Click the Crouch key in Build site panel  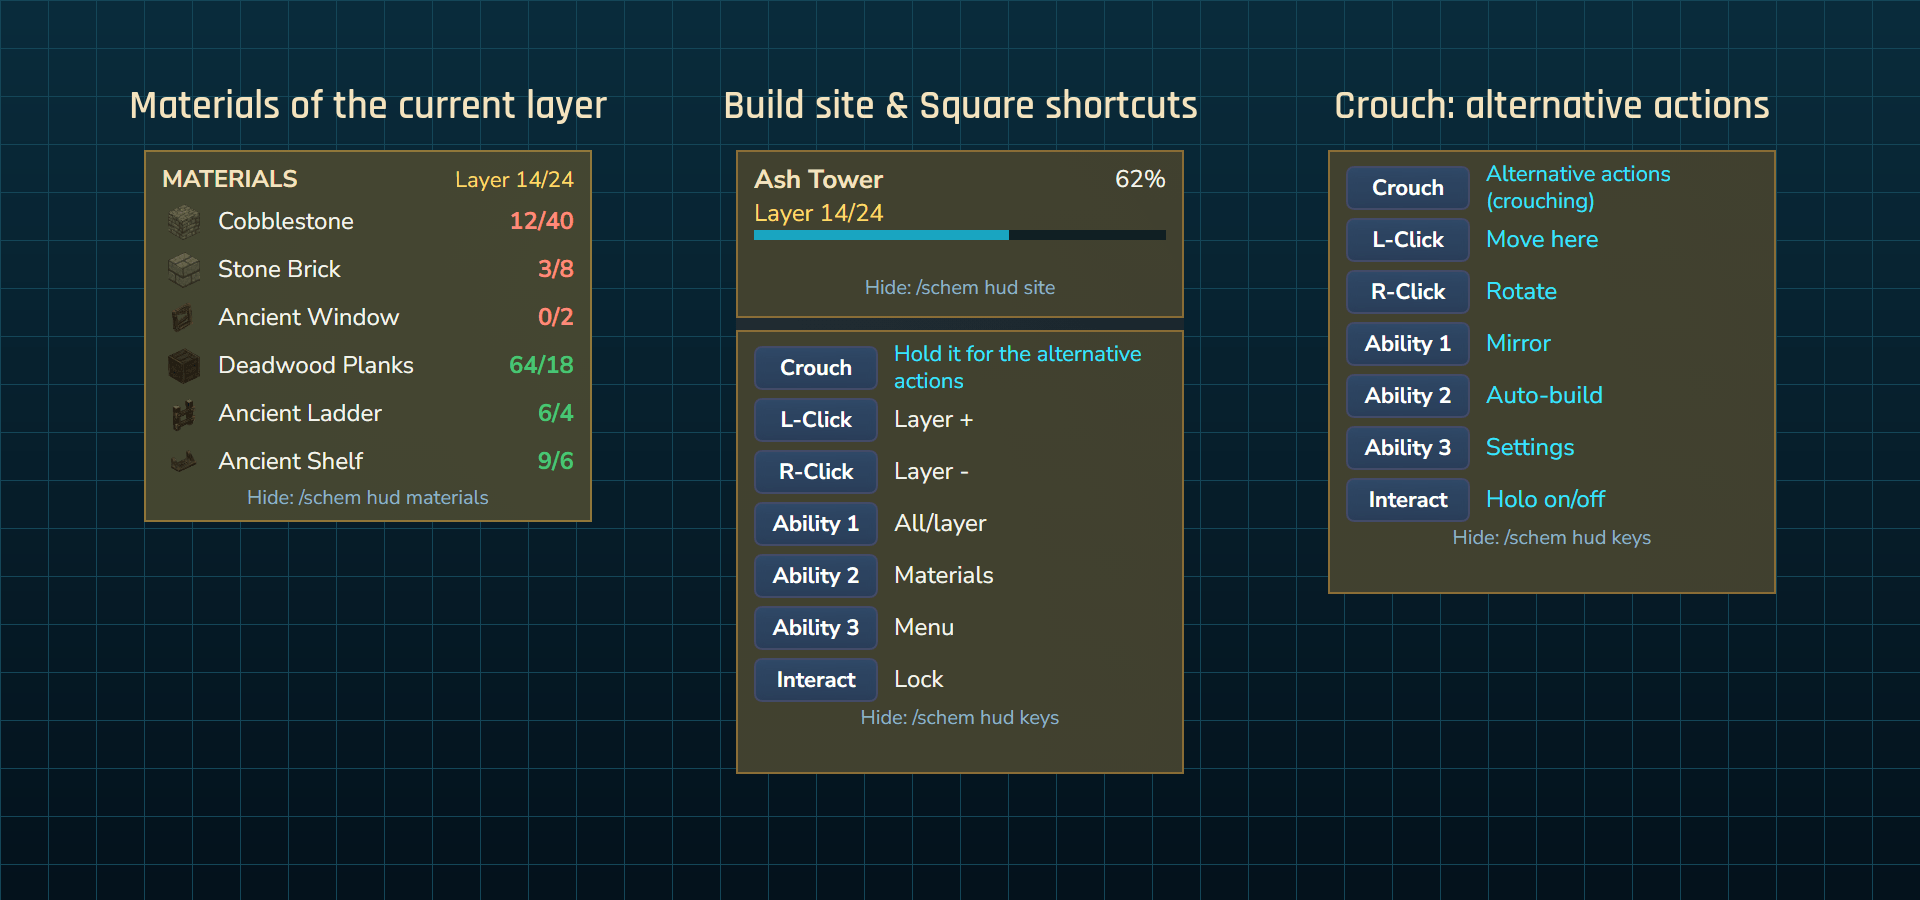tap(816, 367)
